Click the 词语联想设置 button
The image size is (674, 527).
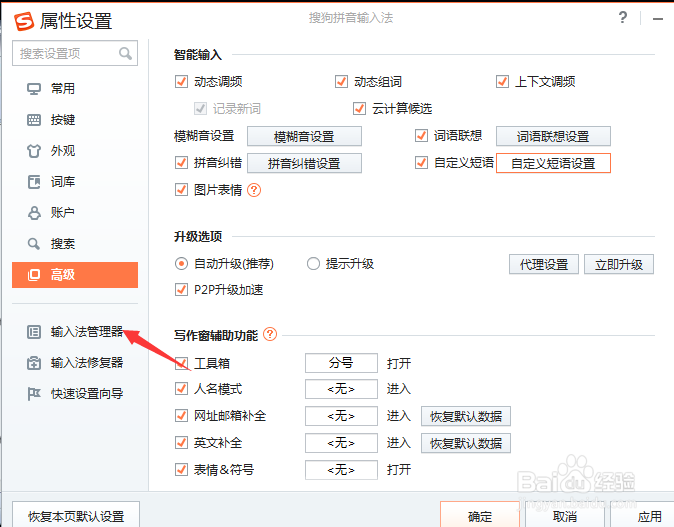(x=553, y=136)
